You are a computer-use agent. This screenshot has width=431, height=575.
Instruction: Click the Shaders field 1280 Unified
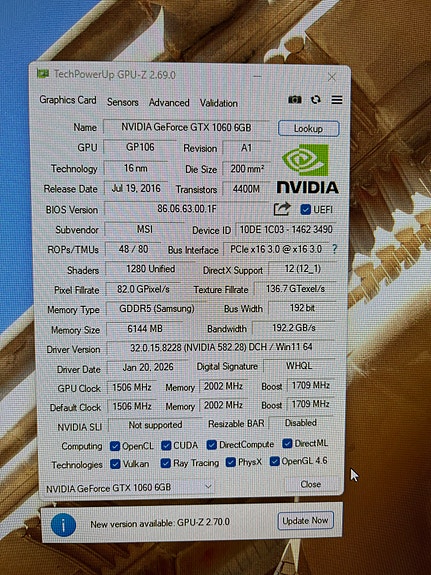click(150, 269)
